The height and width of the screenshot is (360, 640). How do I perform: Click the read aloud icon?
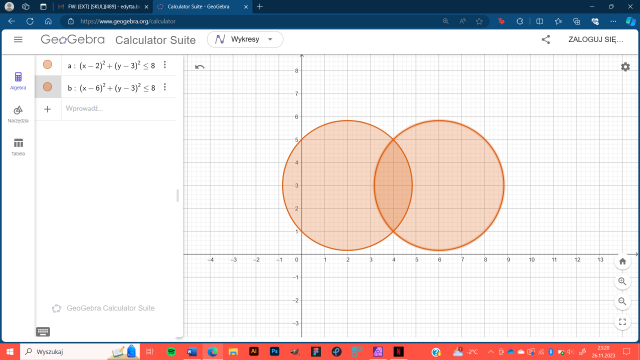click(462, 21)
